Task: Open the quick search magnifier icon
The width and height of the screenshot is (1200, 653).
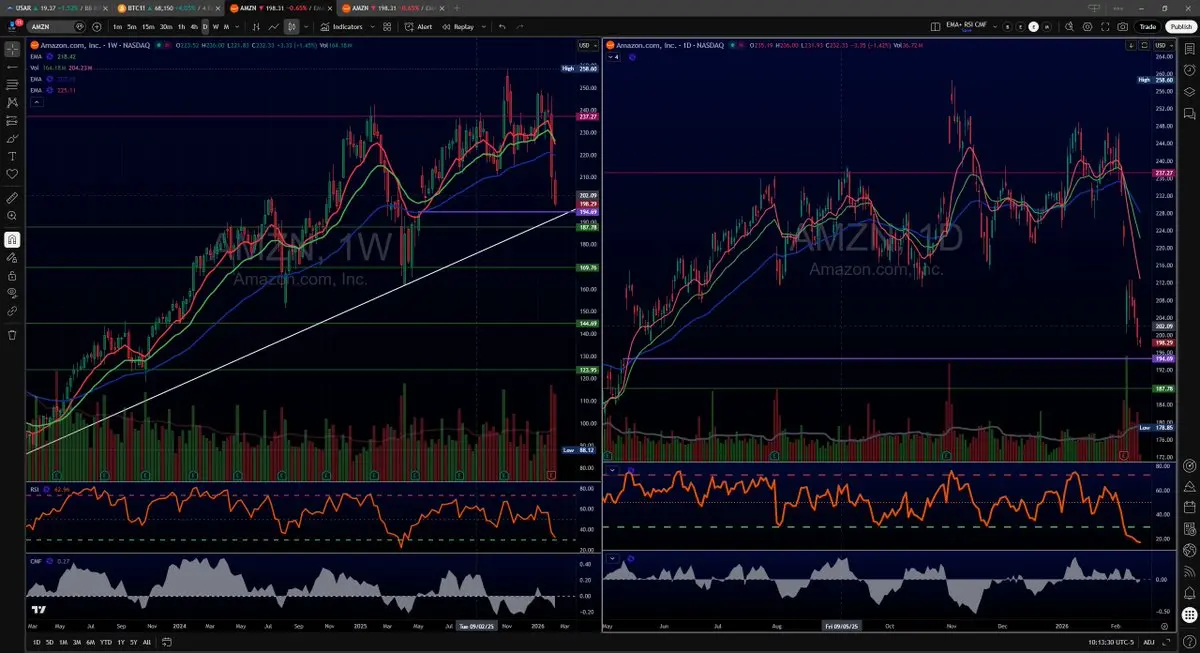Action: click(1069, 26)
